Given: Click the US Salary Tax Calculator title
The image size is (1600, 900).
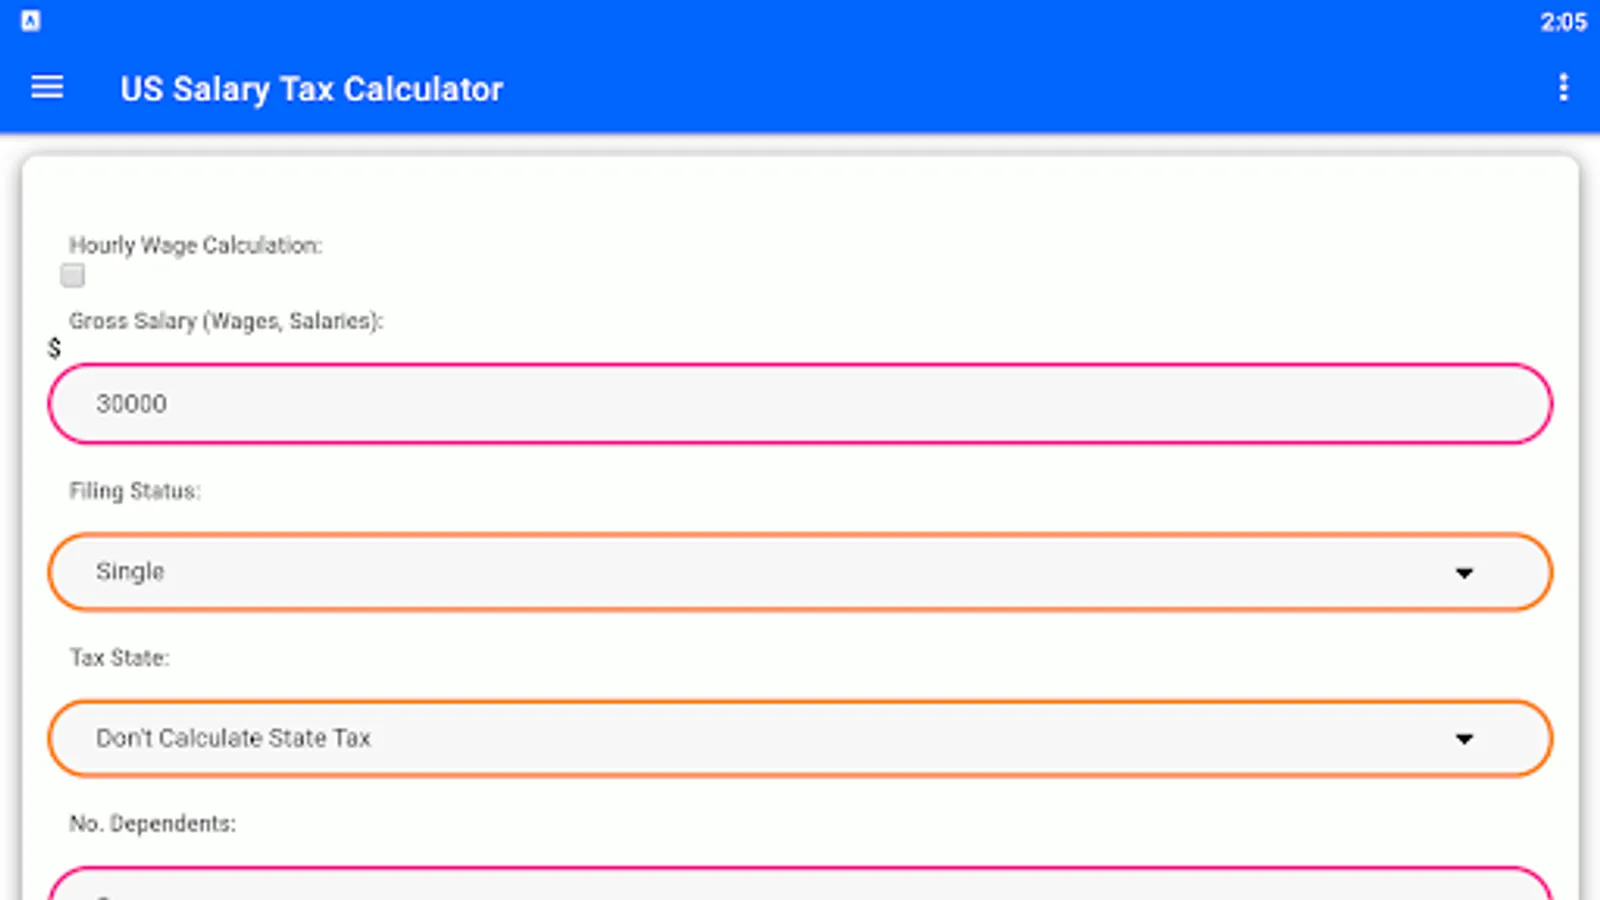Looking at the screenshot, I should pyautogui.click(x=311, y=89).
